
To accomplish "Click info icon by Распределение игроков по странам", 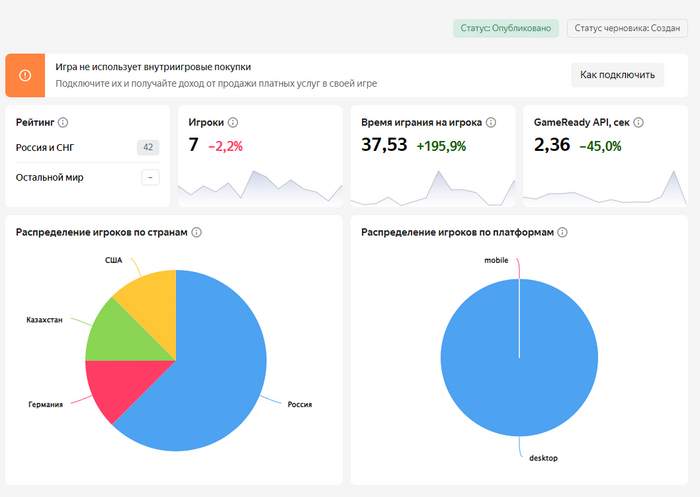I will (197, 233).
